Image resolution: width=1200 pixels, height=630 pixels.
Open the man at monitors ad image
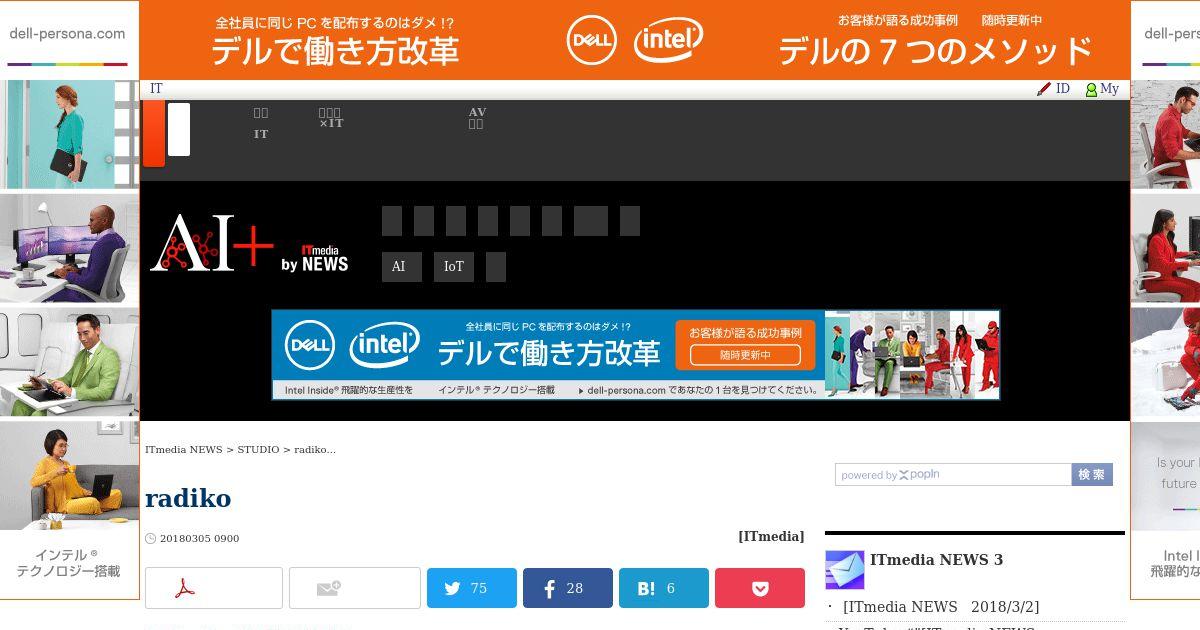[x=70, y=249]
